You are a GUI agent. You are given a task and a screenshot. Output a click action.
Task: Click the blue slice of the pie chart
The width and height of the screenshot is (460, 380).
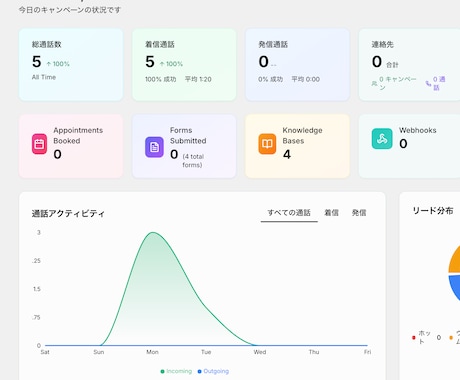456,287
